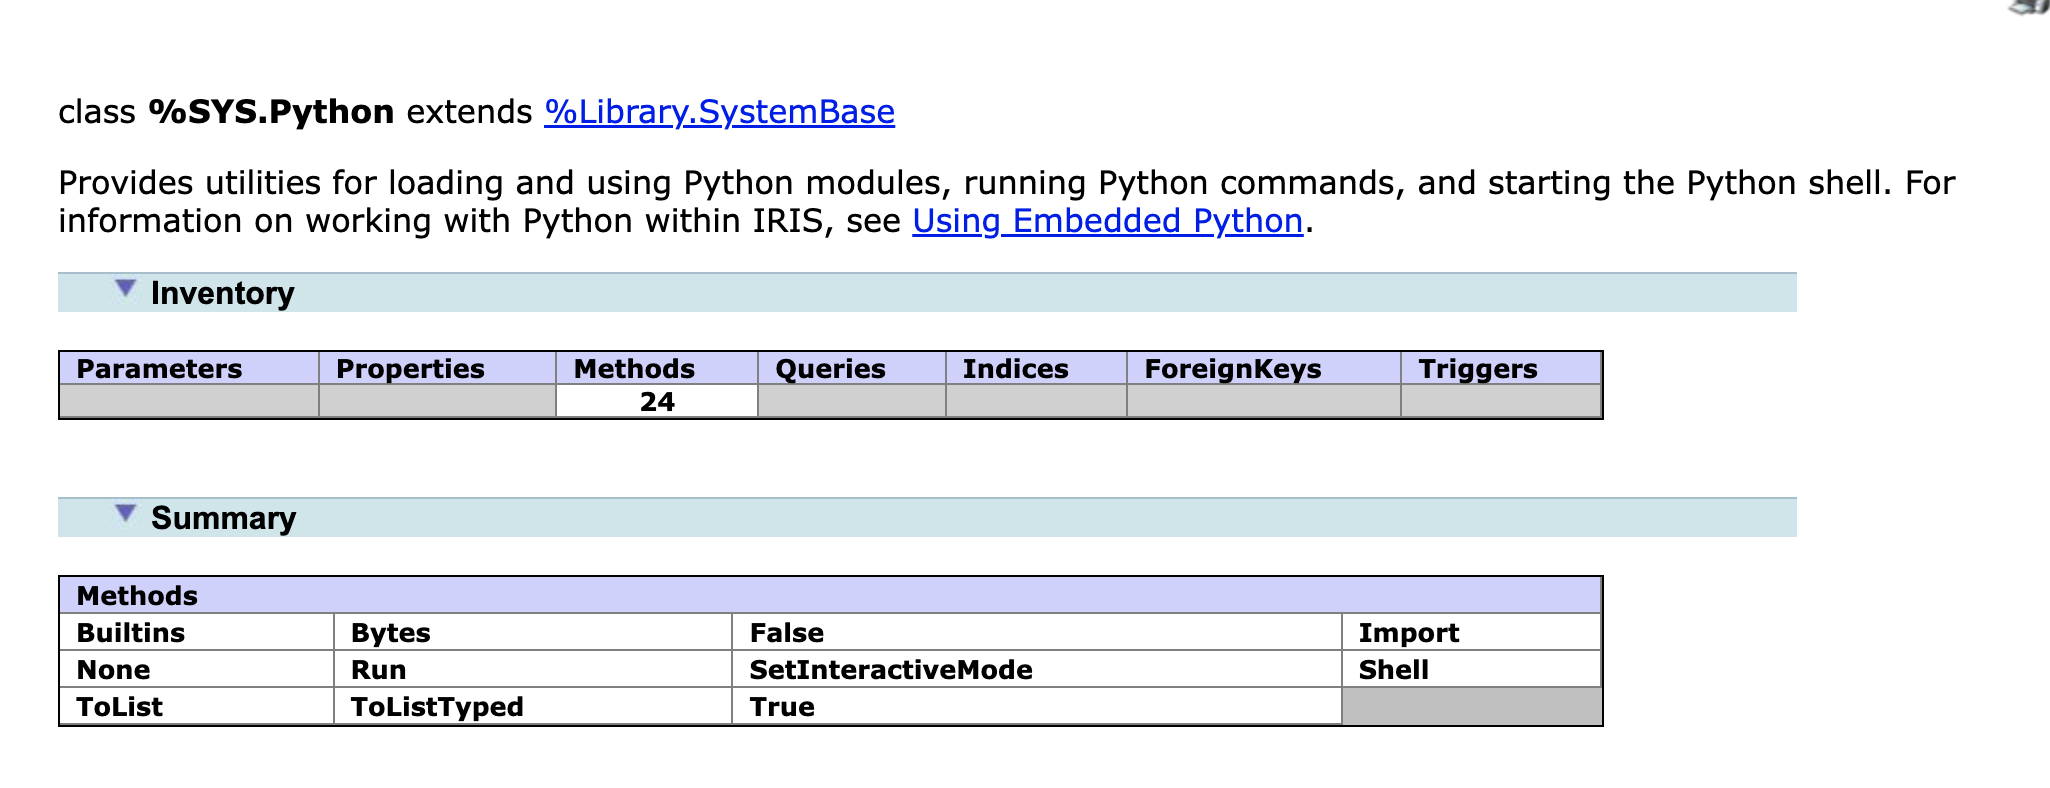Open the Using Embedded Python link
2050x788 pixels.
click(1108, 220)
